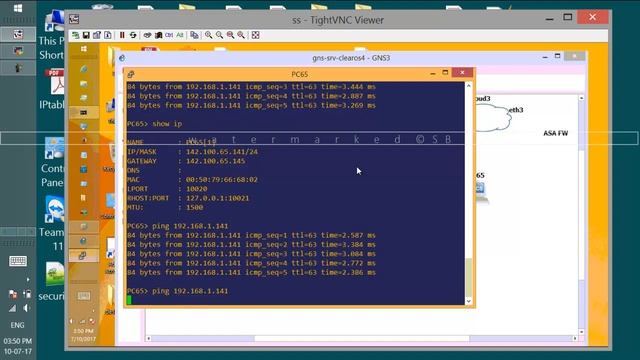Screen dimensions: 640x360
Task: Click TightVNC New connection toolbar icon
Action: coord(76,35)
